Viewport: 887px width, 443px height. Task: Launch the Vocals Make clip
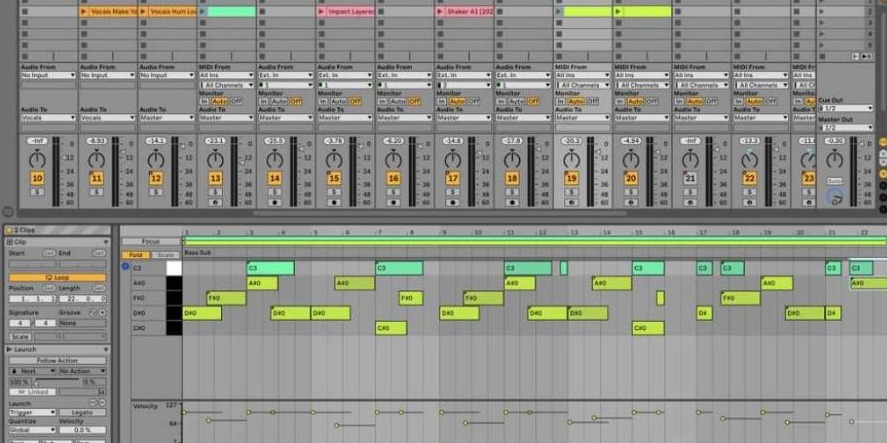85,11
